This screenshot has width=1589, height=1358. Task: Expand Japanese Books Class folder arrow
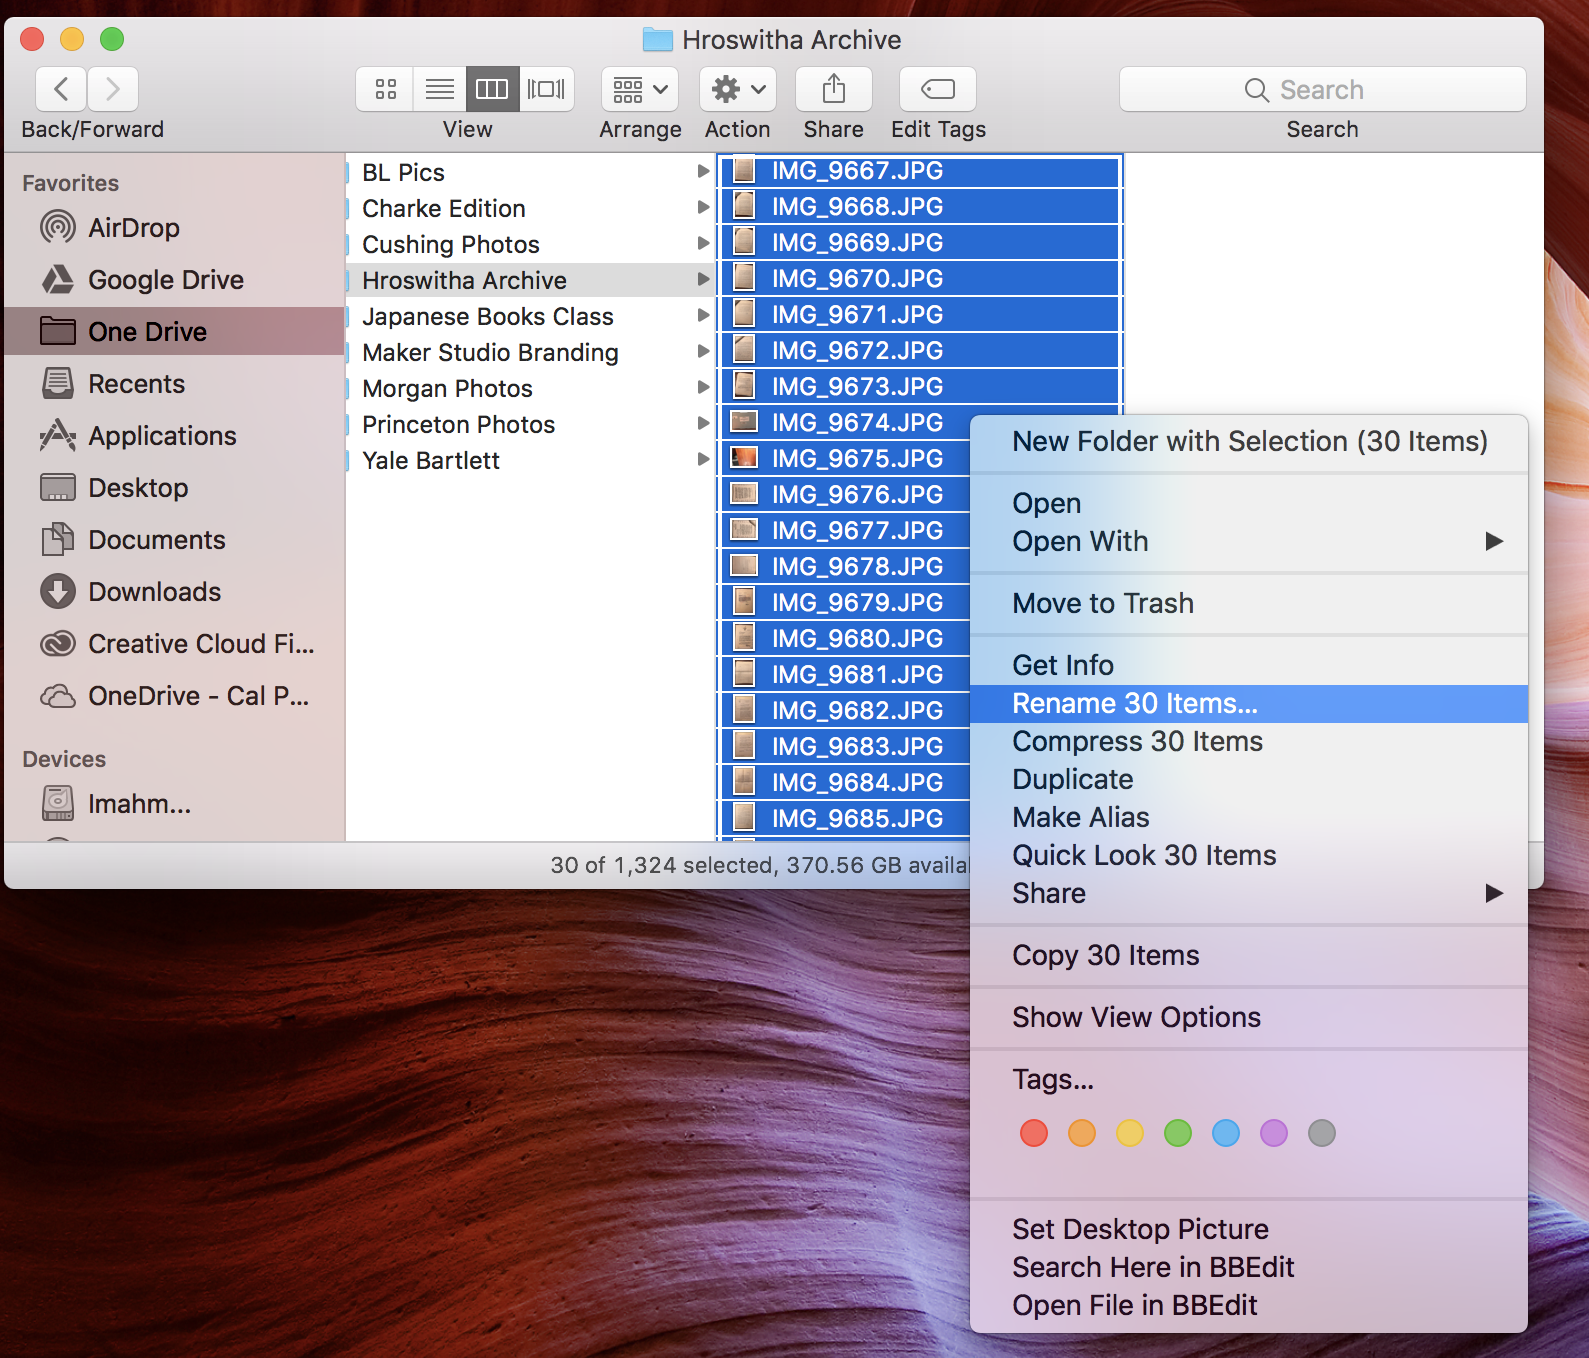pyautogui.click(x=703, y=316)
